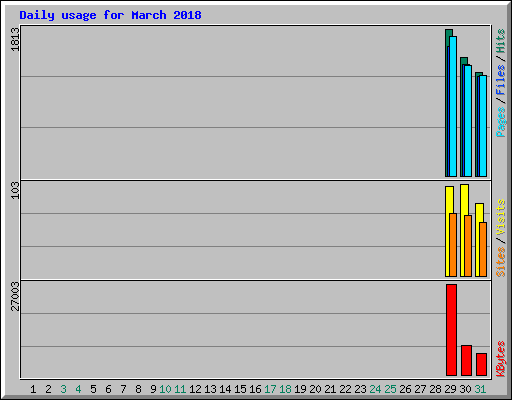Click the yellow visits bar for day 31
512x400 pixels.
pyautogui.click(x=478, y=240)
